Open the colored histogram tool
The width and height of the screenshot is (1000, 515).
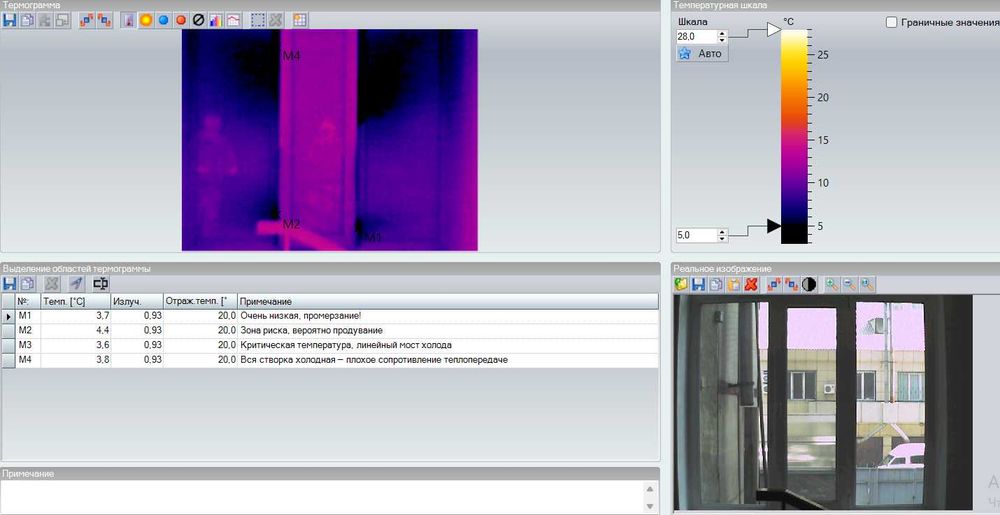click(x=216, y=20)
